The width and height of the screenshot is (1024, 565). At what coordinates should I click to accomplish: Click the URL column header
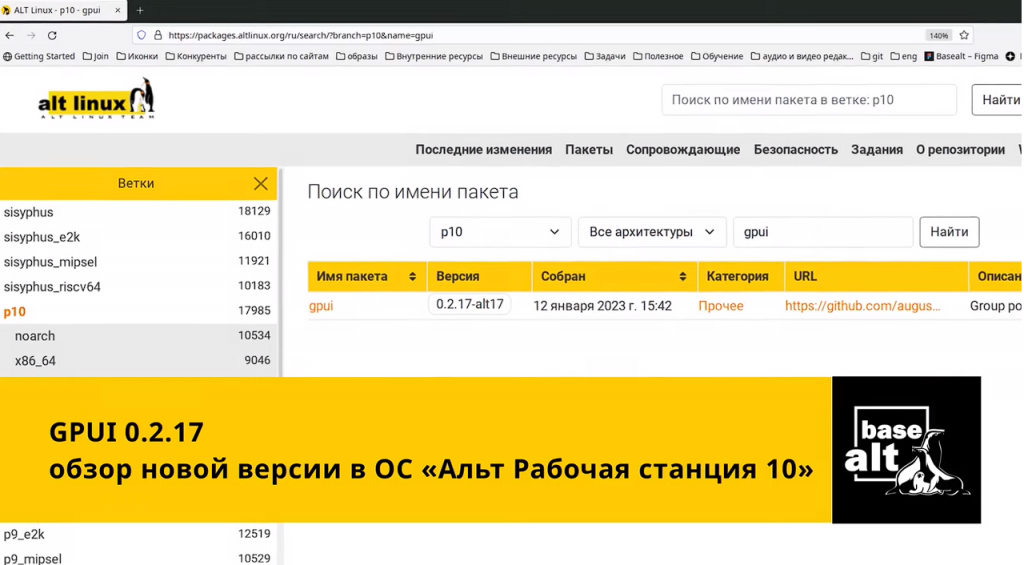(876, 276)
